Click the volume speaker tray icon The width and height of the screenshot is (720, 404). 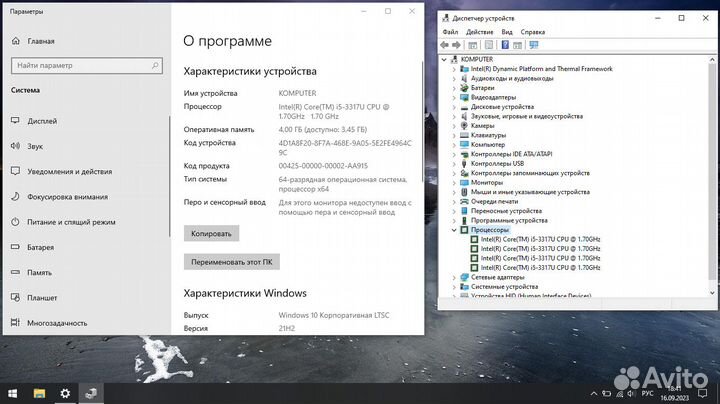(631, 393)
